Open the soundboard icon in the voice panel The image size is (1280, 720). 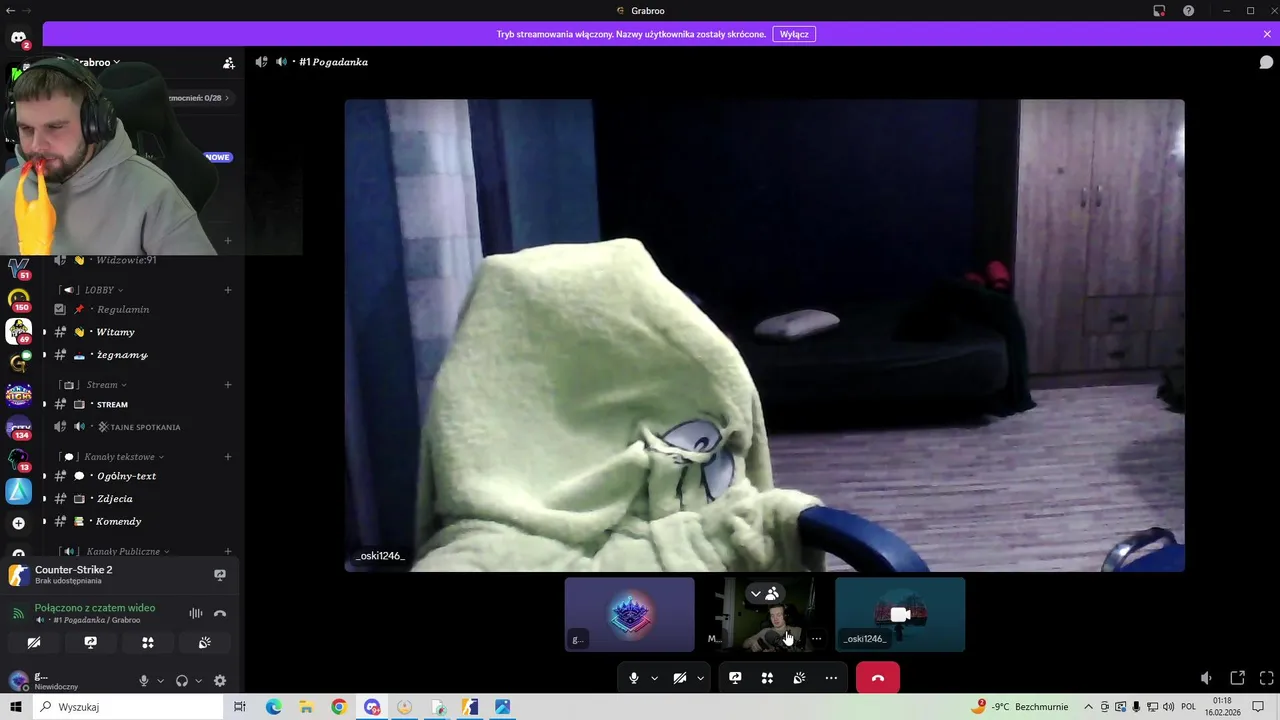click(x=205, y=643)
